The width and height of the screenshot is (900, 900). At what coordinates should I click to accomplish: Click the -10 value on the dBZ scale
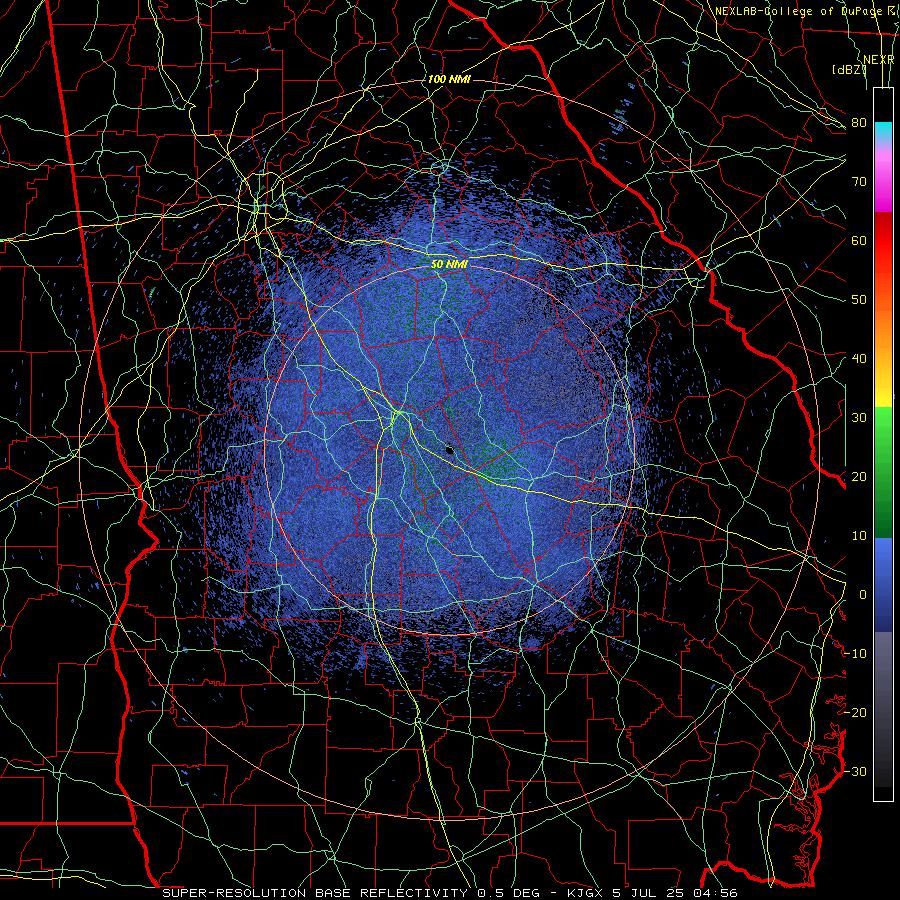coord(856,654)
